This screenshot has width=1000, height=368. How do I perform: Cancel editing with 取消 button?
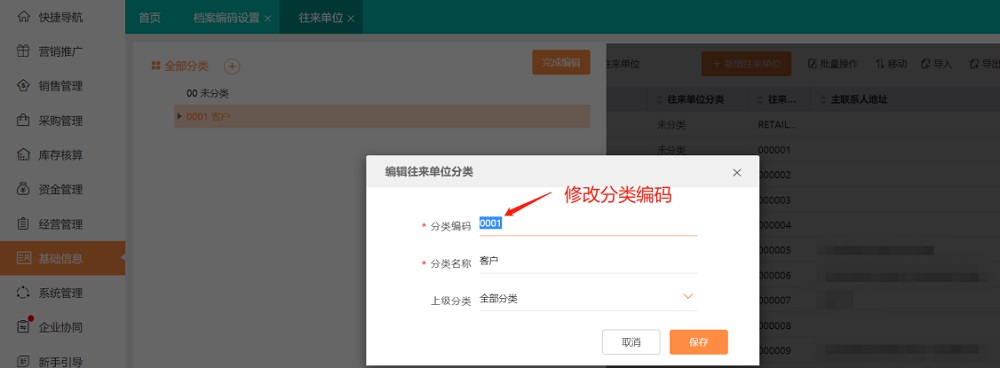coord(631,342)
